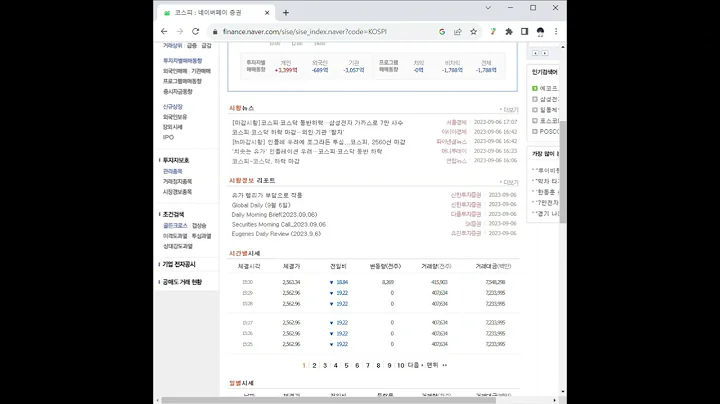Open the Chrome three-dot menu
Screen dimensions: 720x404
(x=556, y=32)
